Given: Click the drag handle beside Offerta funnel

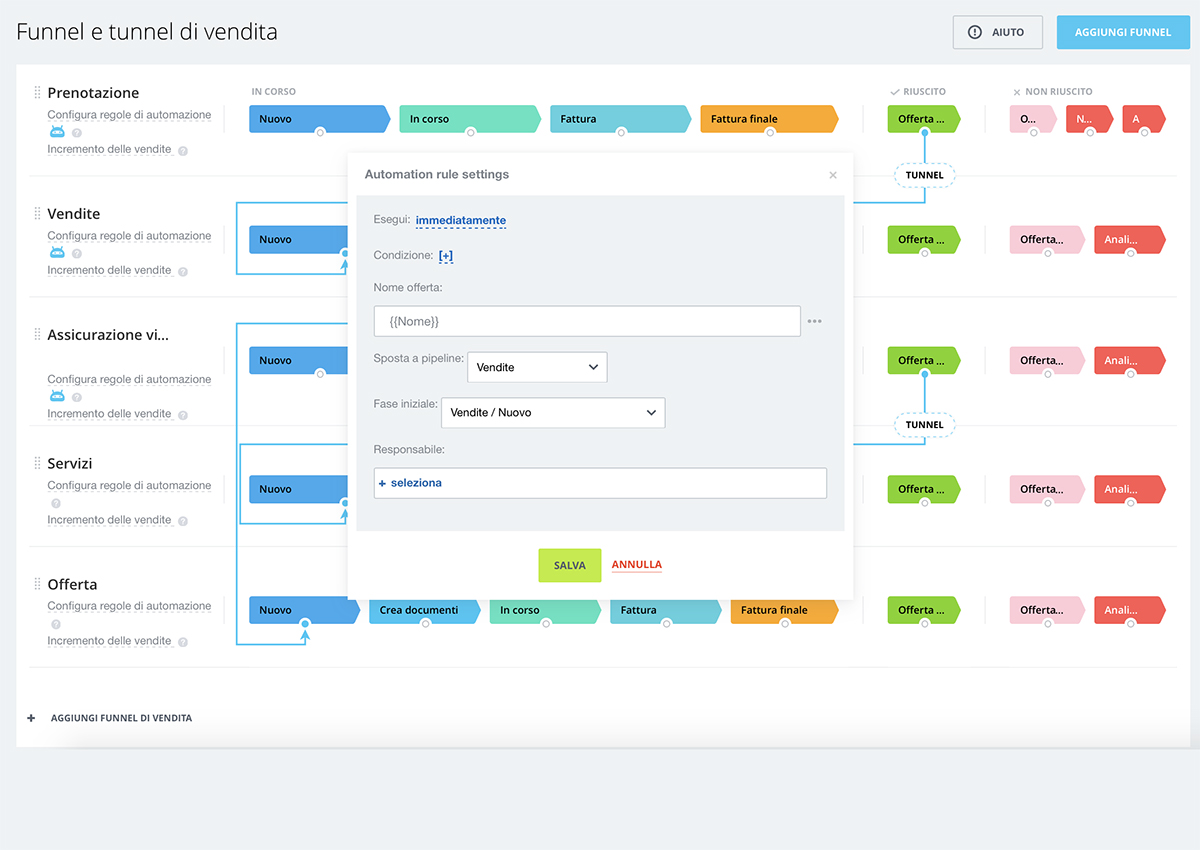Looking at the screenshot, I should pyautogui.click(x=37, y=584).
